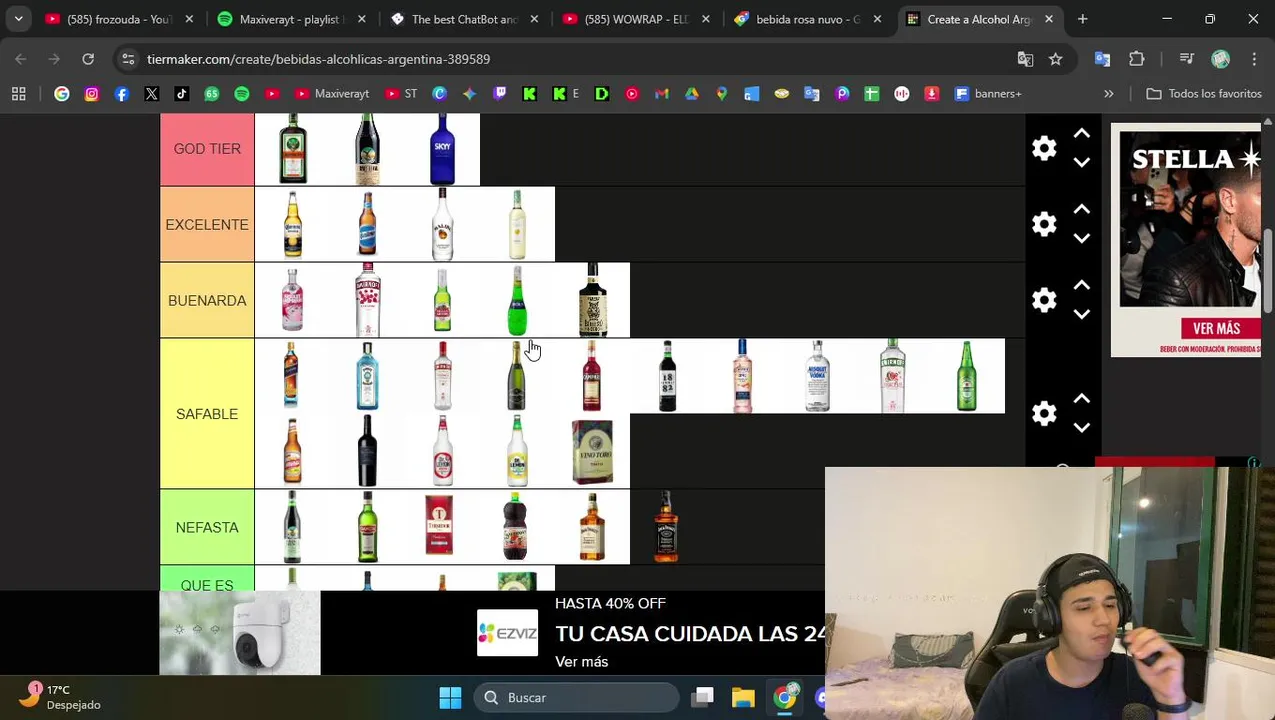Expand hidden bookmarks chevron

[1108, 93]
